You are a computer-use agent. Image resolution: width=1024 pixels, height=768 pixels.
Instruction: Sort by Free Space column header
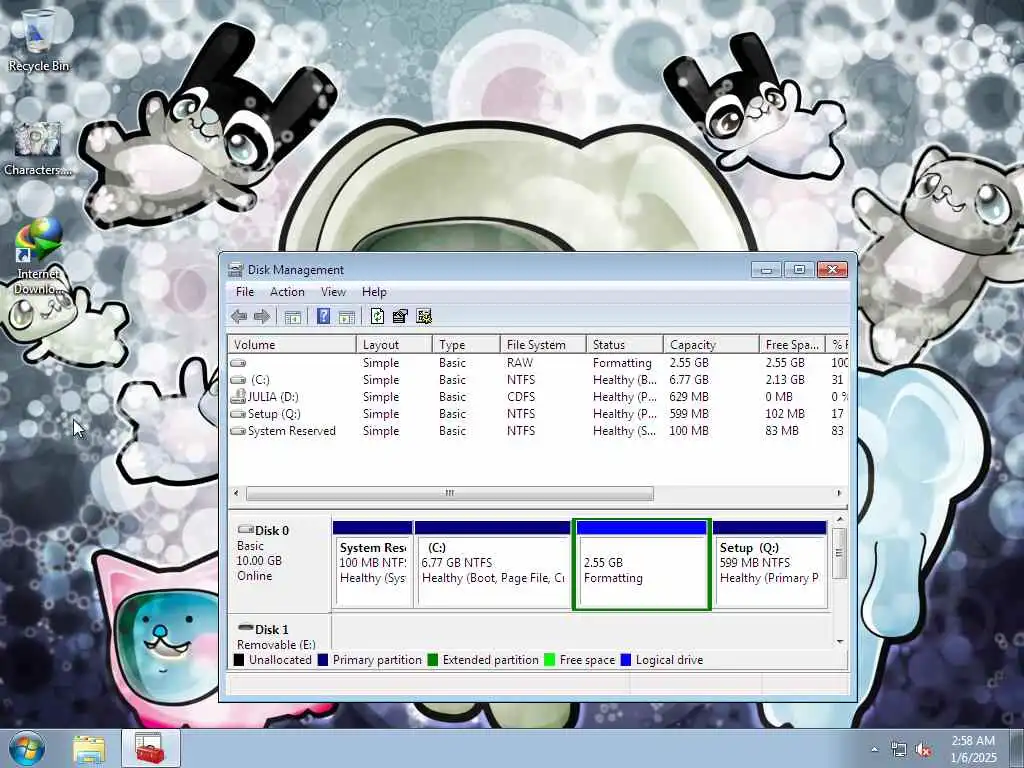792,344
